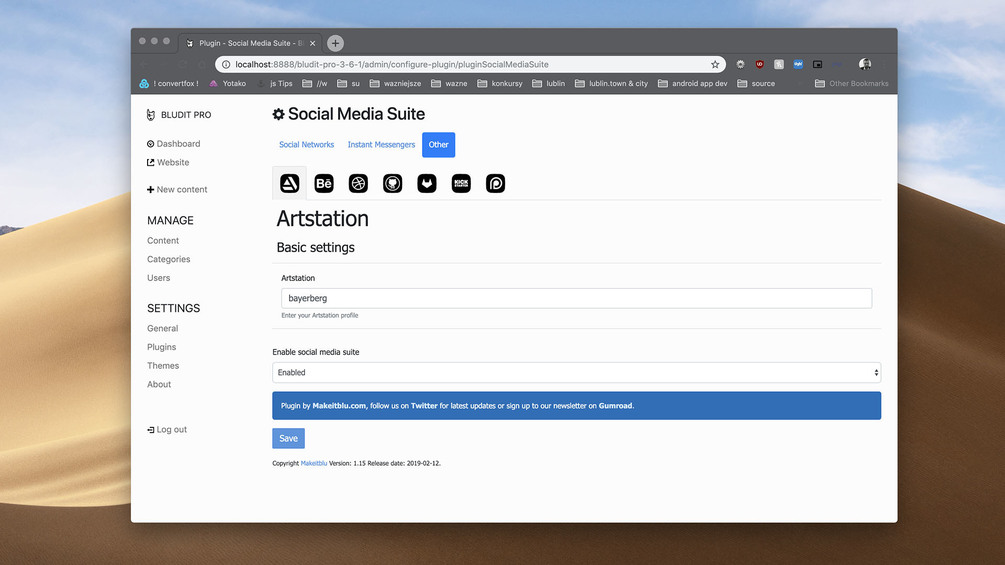Open General settings
The image size is (1005, 565).
162,329
